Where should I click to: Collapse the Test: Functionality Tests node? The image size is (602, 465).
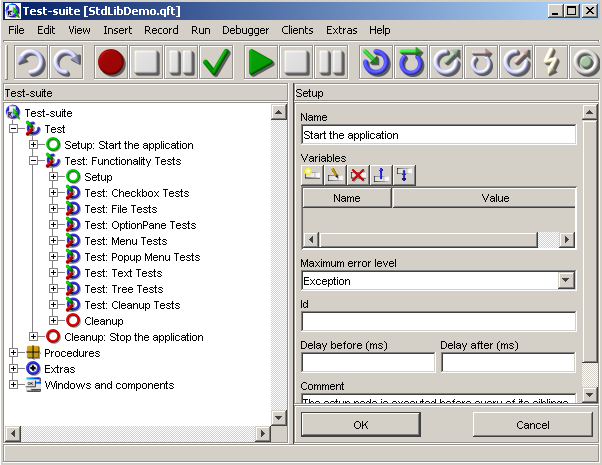pyautogui.click(x=34, y=161)
